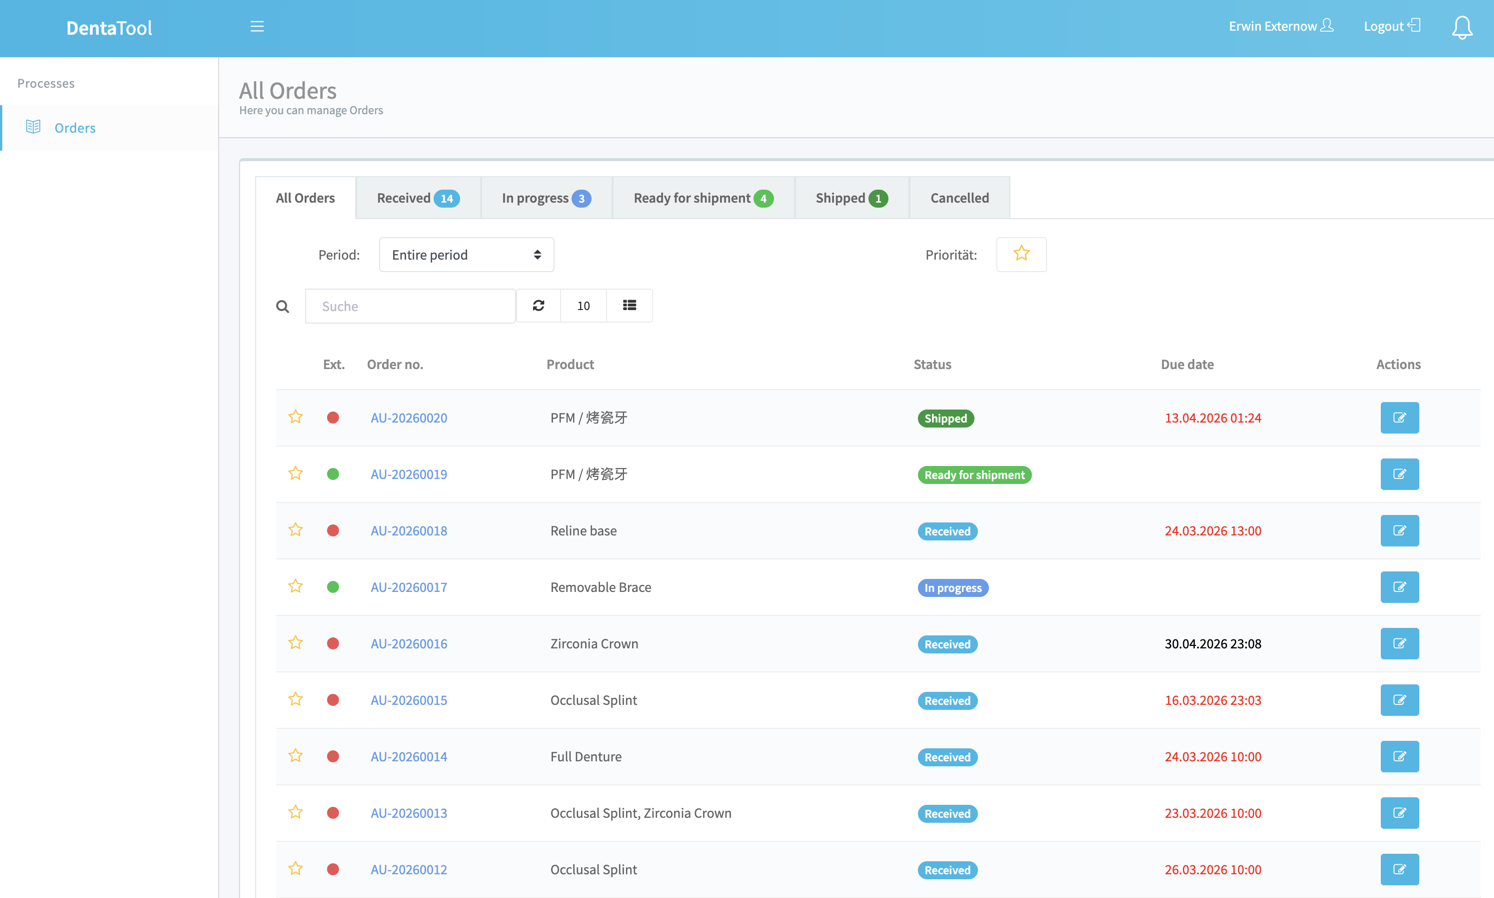Click the Suche search field

[x=410, y=306]
